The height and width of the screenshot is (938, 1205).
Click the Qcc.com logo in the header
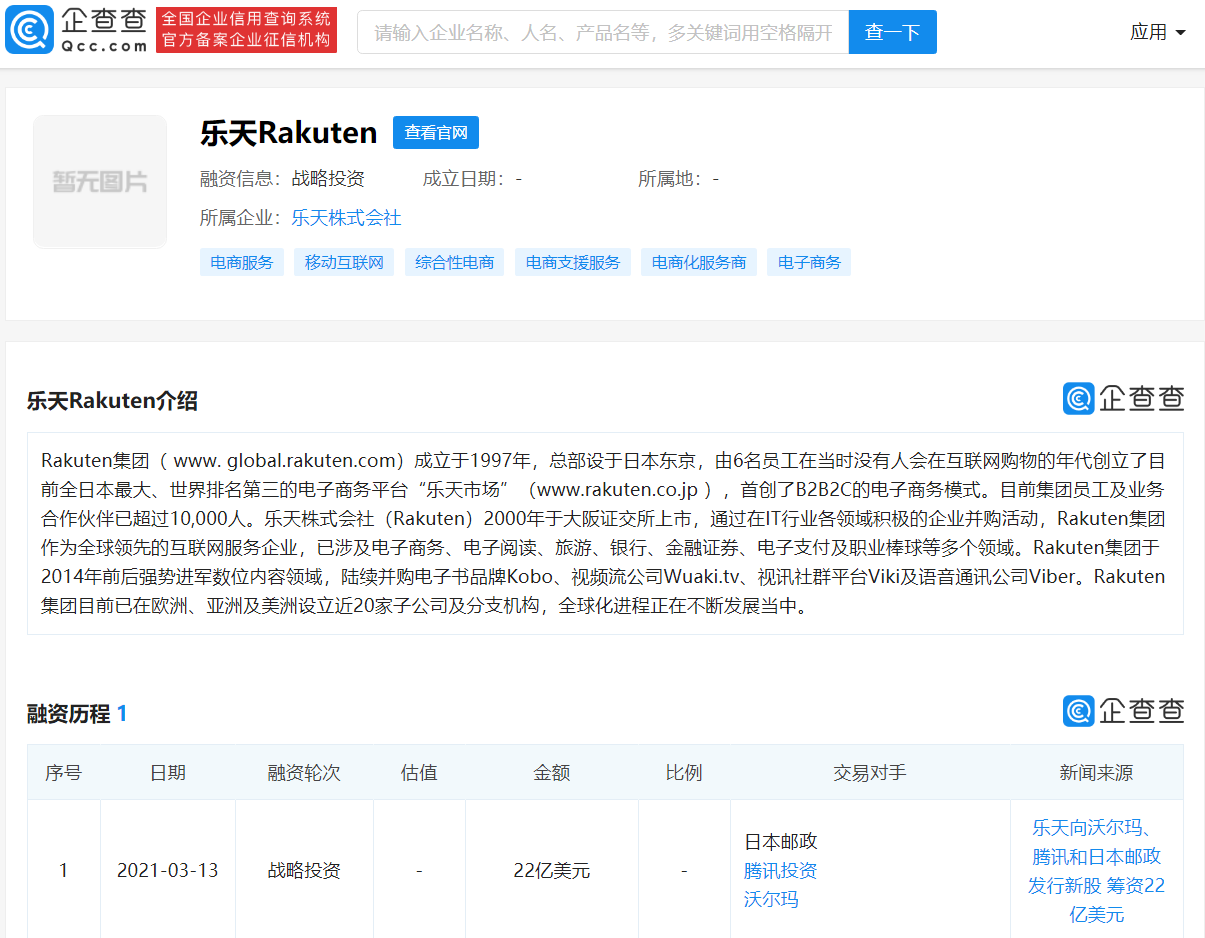(76, 30)
